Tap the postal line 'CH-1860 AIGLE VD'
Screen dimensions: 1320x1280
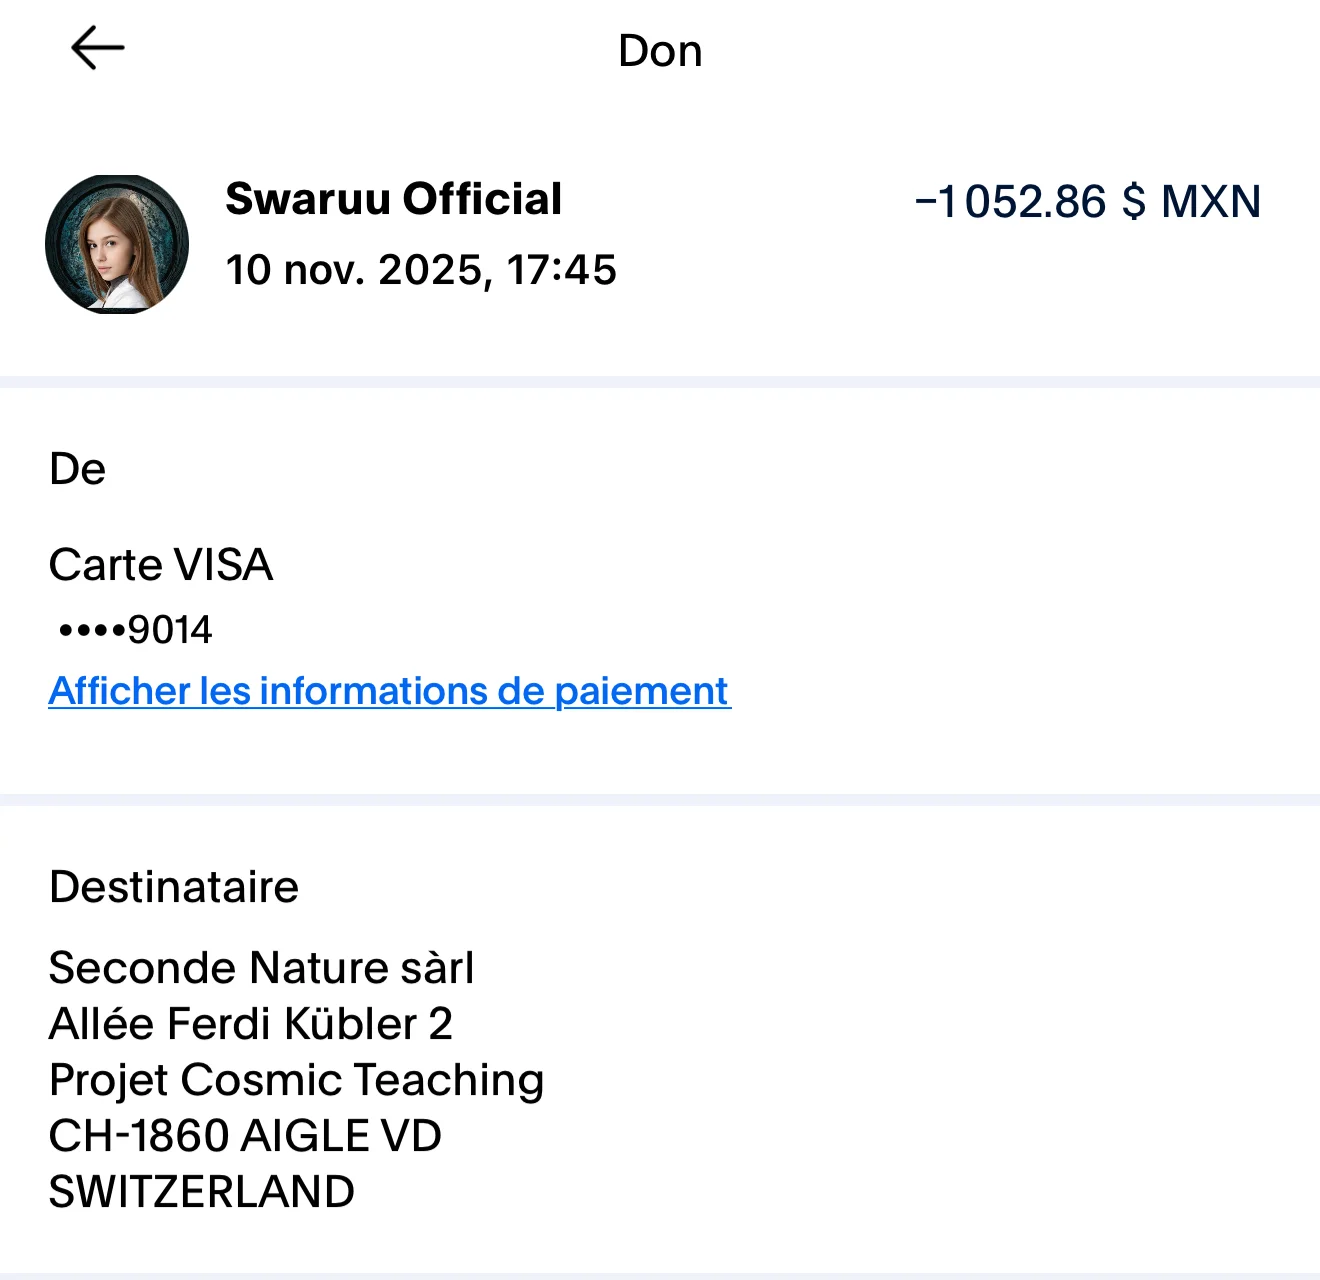245,1136
